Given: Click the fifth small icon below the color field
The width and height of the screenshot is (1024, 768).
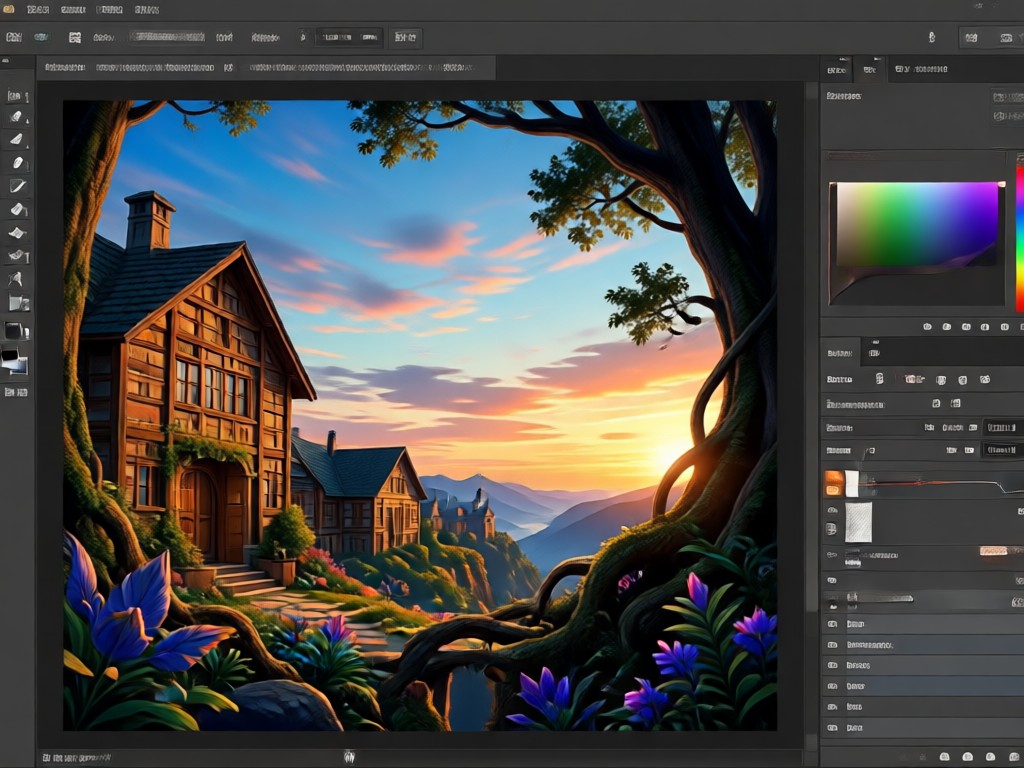Looking at the screenshot, I should (1005, 327).
